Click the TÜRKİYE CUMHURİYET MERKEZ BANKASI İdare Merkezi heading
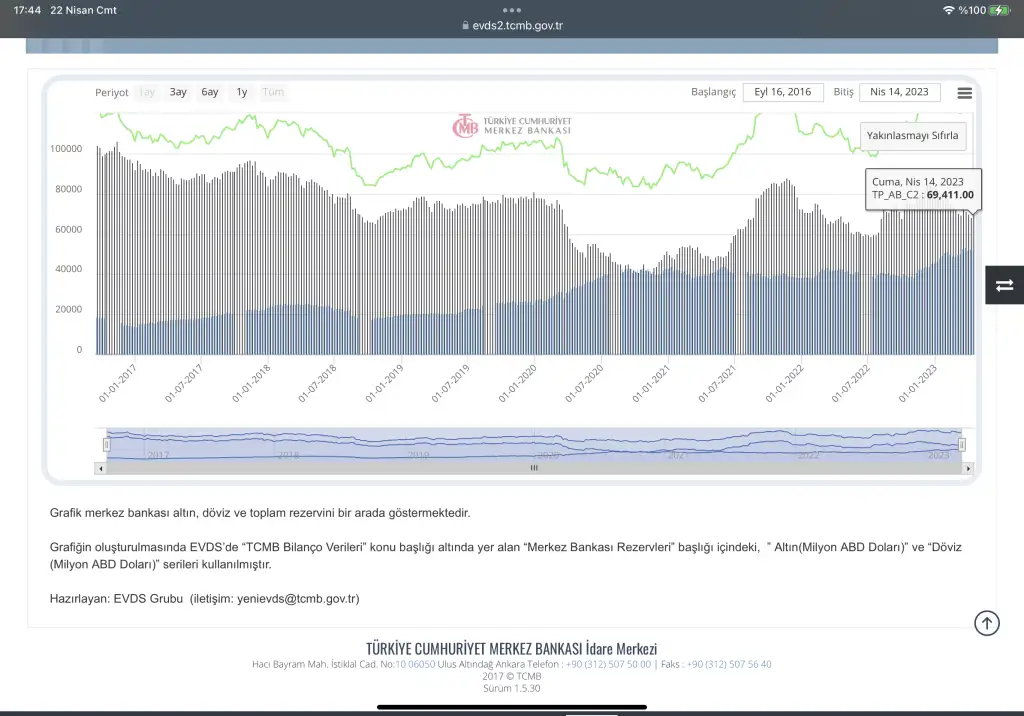This screenshot has width=1024, height=716. coord(511,649)
